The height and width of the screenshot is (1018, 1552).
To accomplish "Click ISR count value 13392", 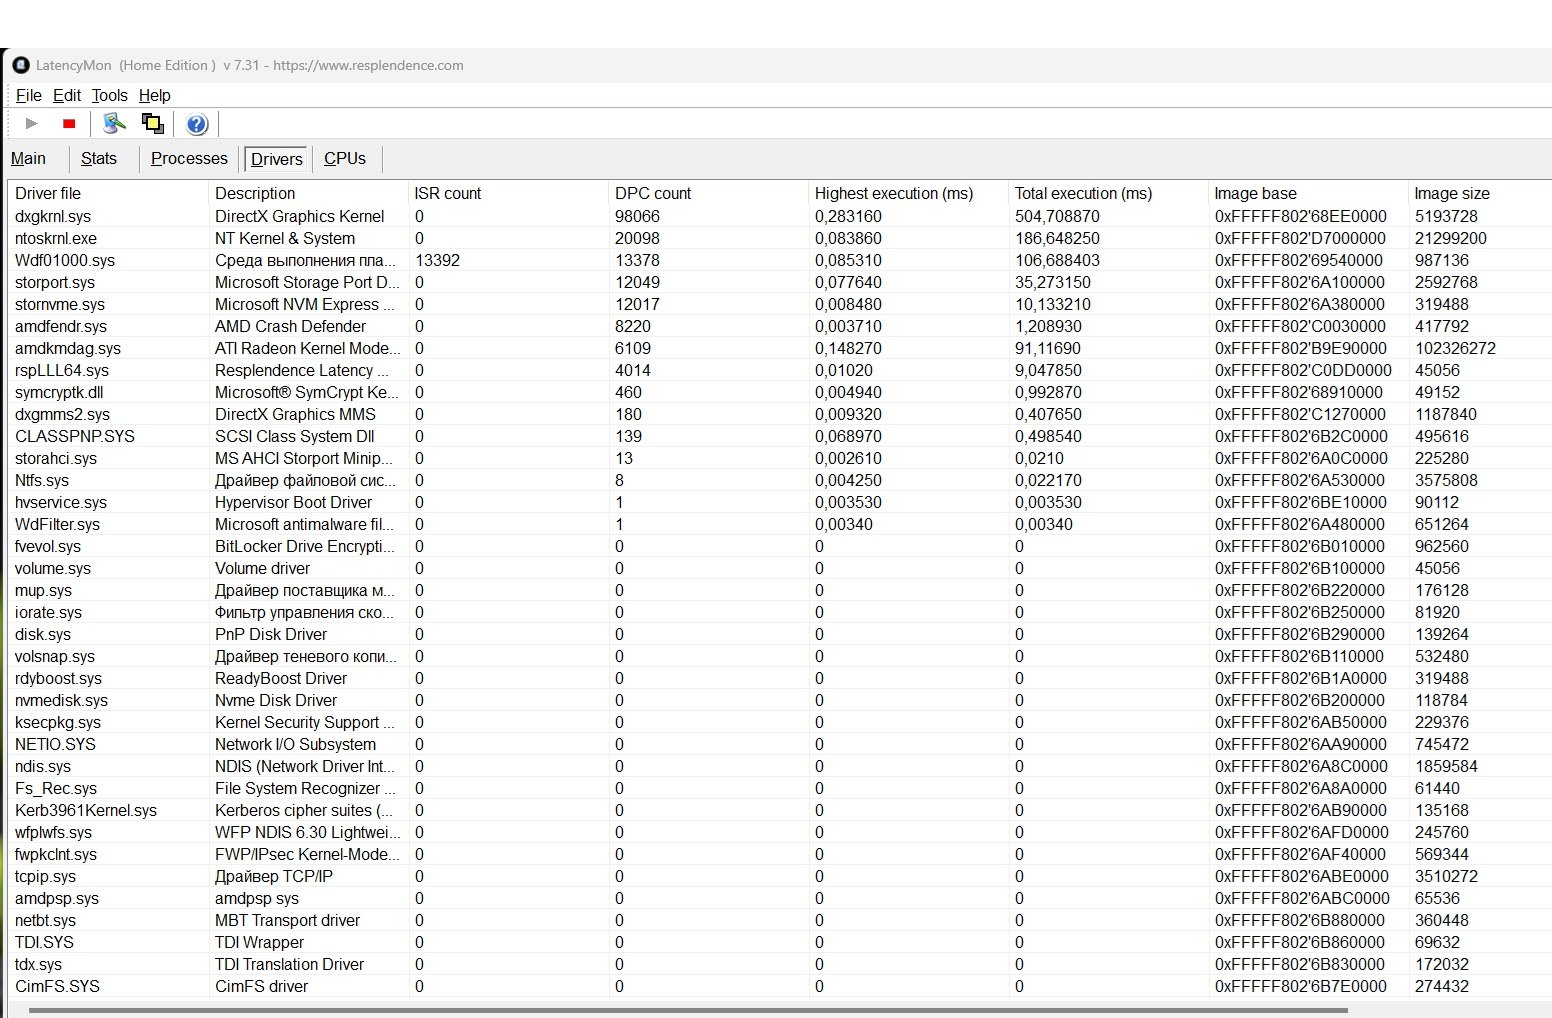I will coord(437,260).
